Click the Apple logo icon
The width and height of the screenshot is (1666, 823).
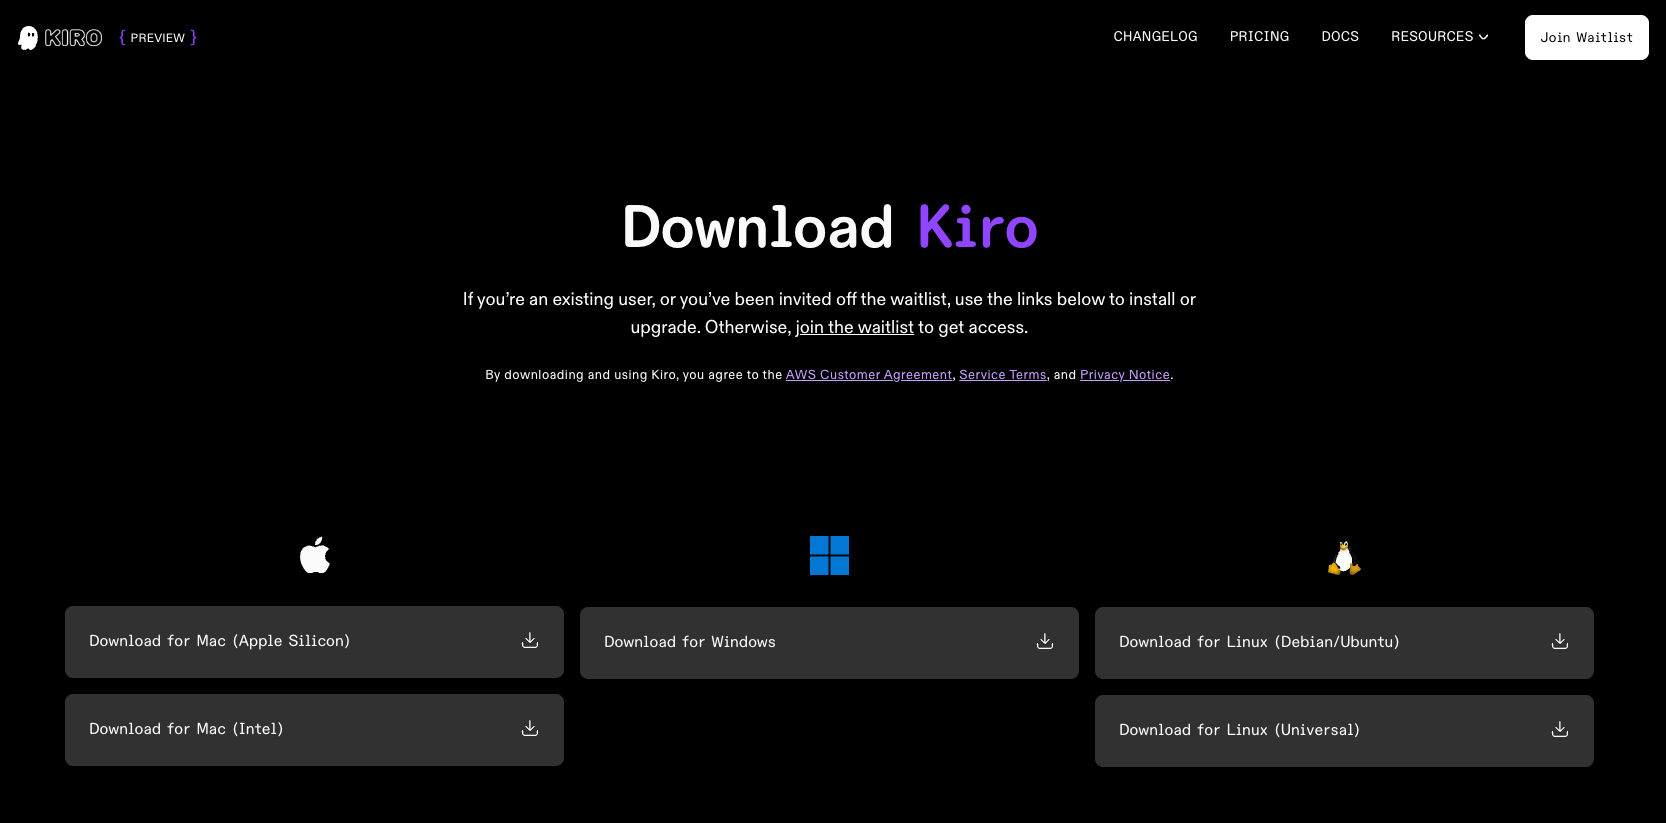coord(315,555)
